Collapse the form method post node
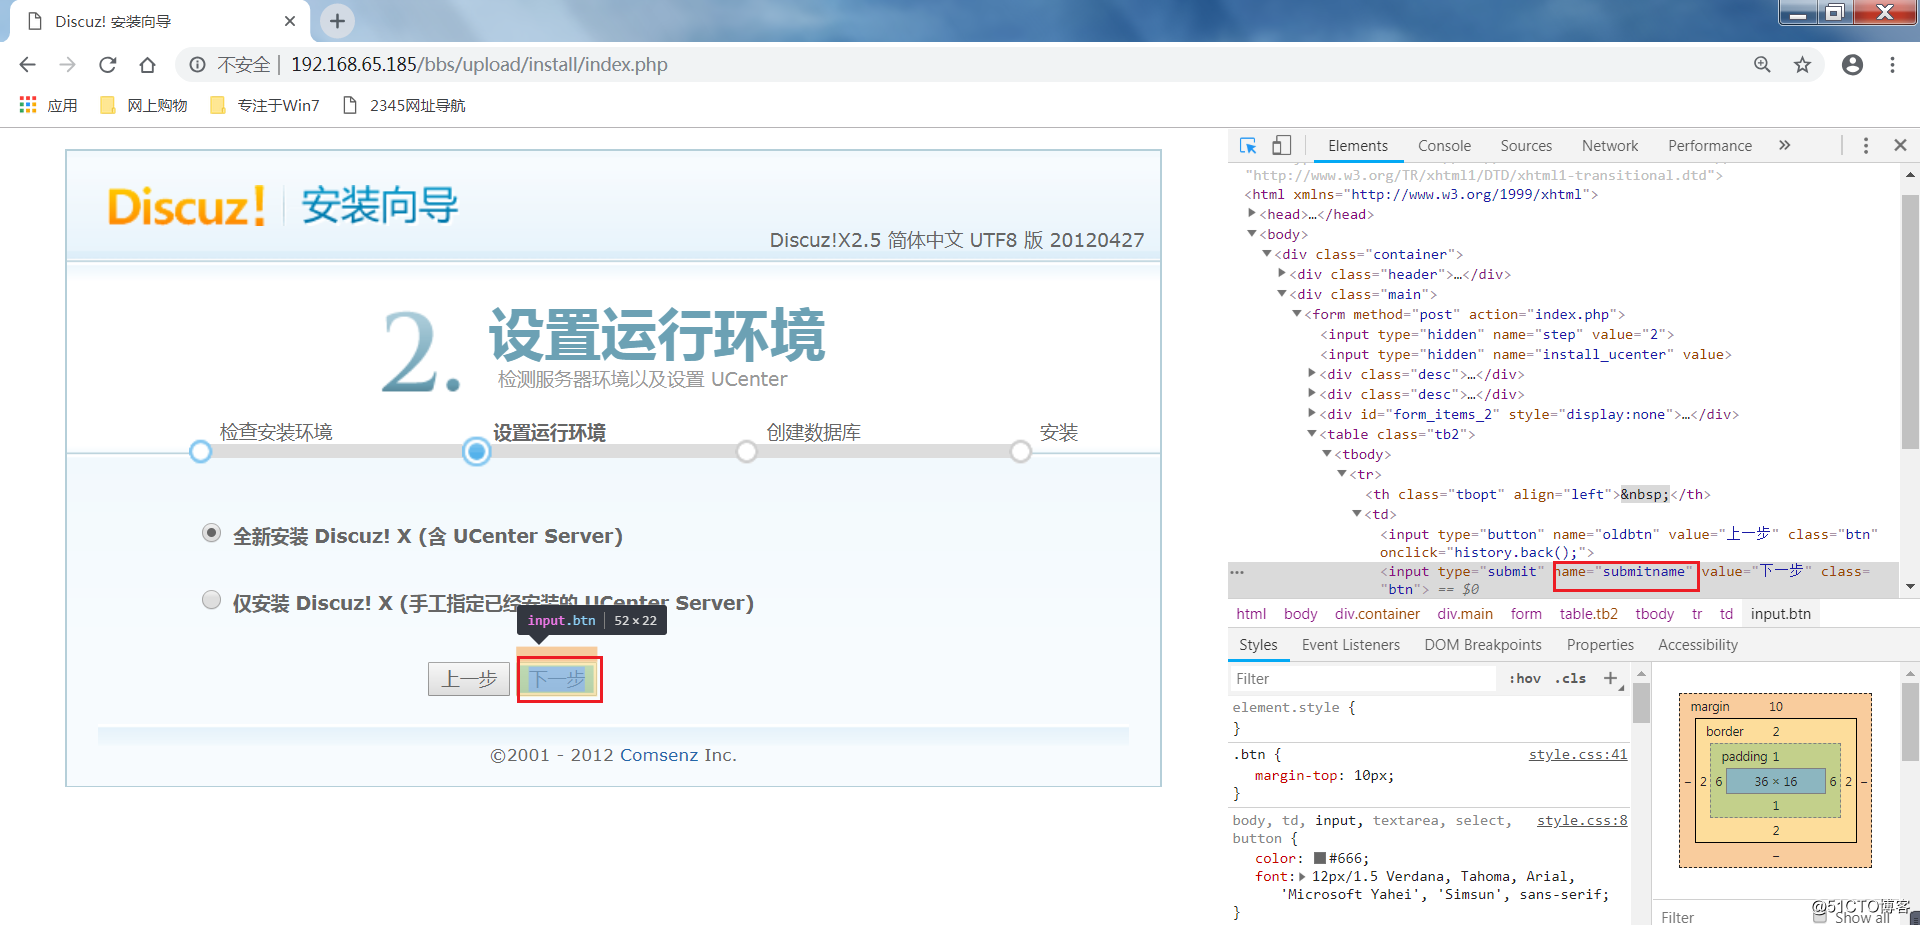Screen dimensions: 1920x925 [1297, 314]
